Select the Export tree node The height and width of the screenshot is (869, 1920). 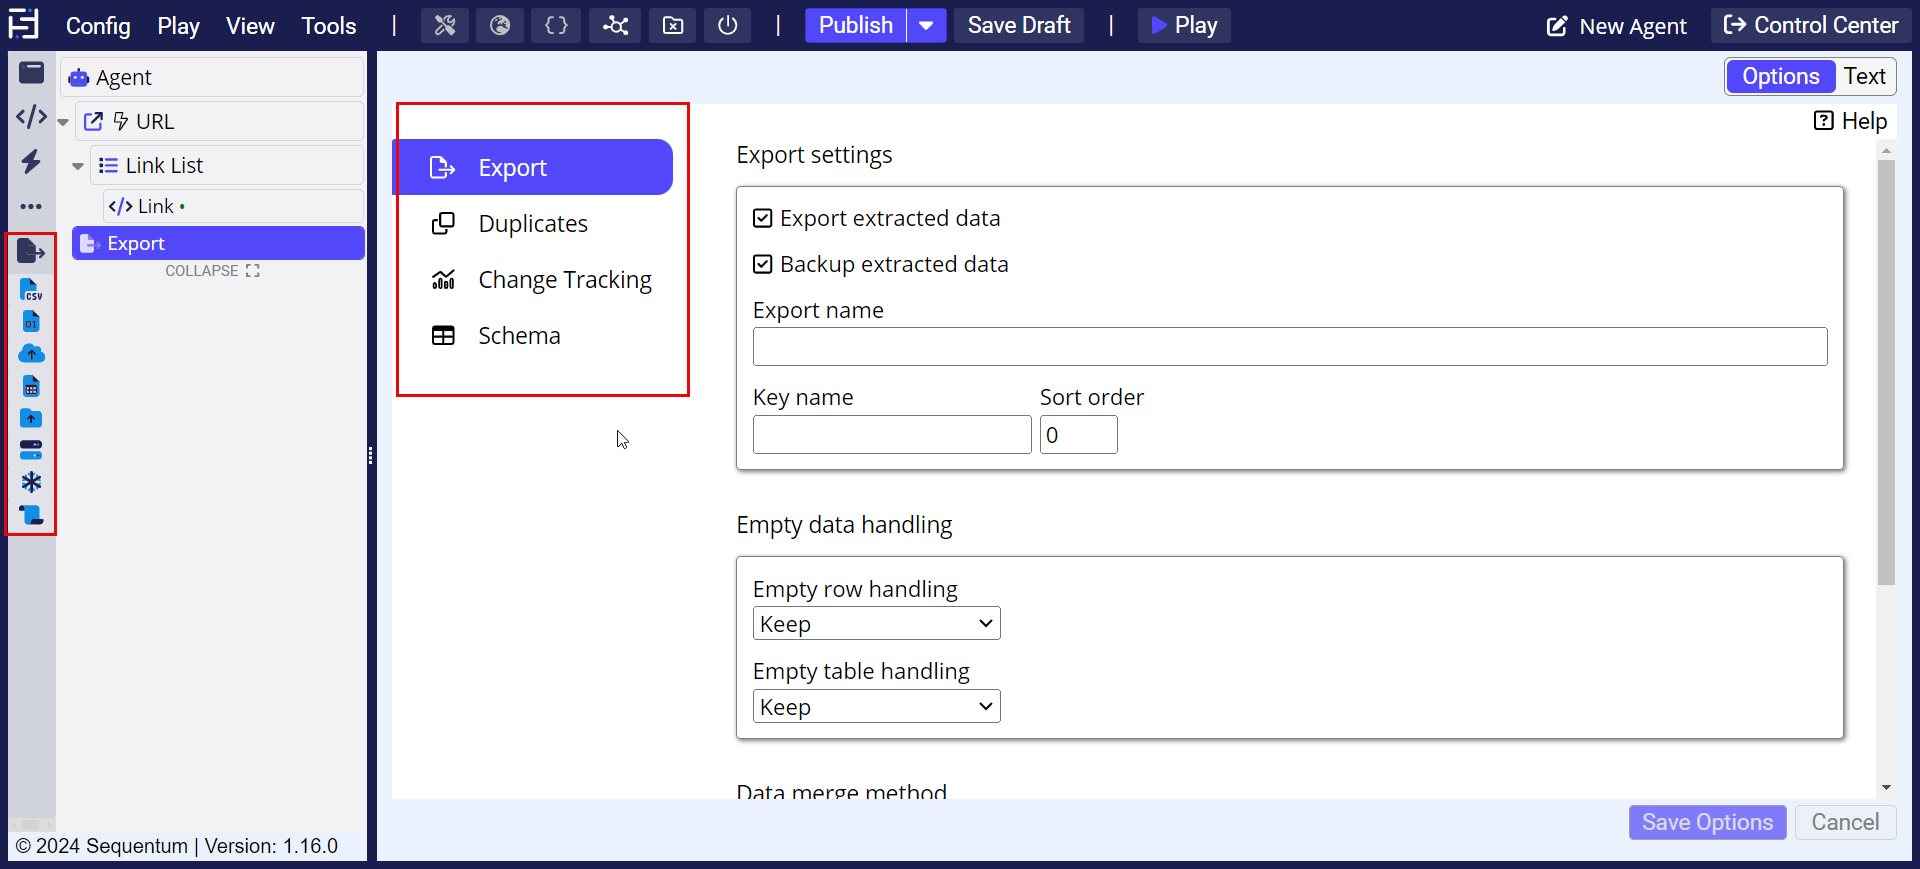[x=218, y=243]
